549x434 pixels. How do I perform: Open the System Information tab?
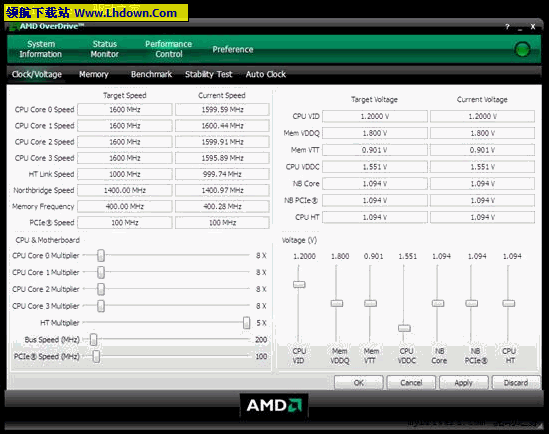41,49
